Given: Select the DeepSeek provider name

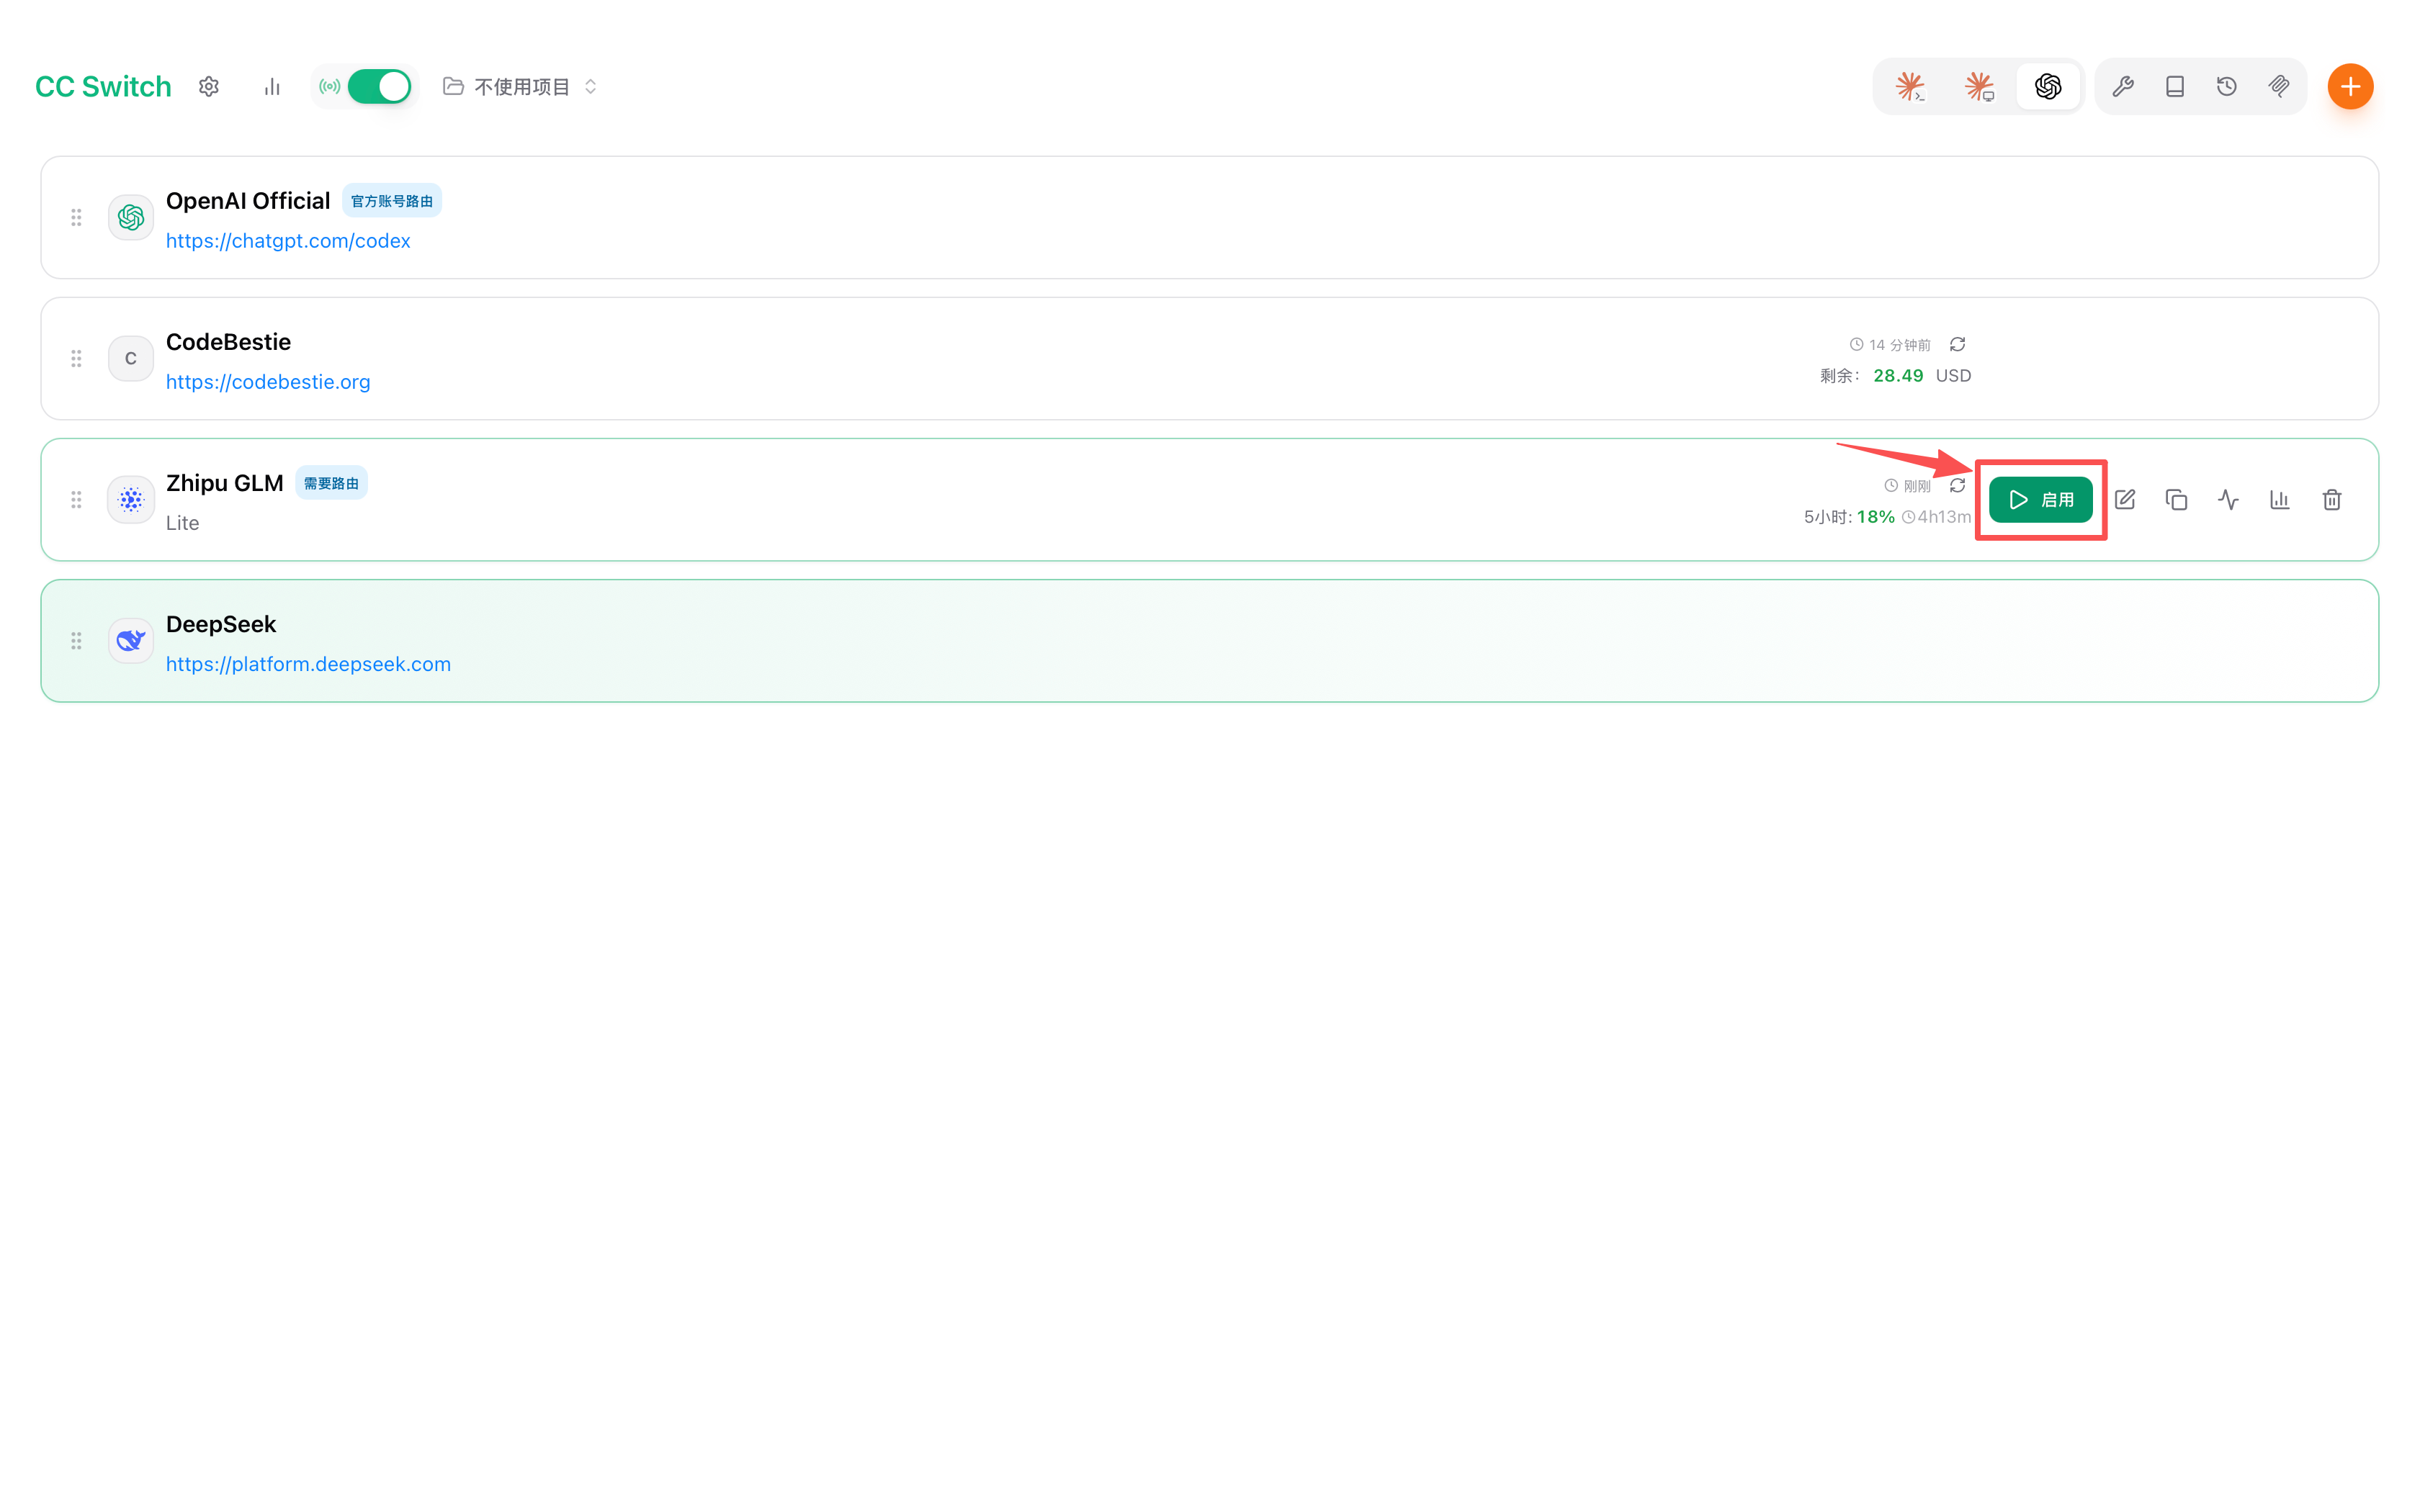Looking at the screenshot, I should pos(221,624).
